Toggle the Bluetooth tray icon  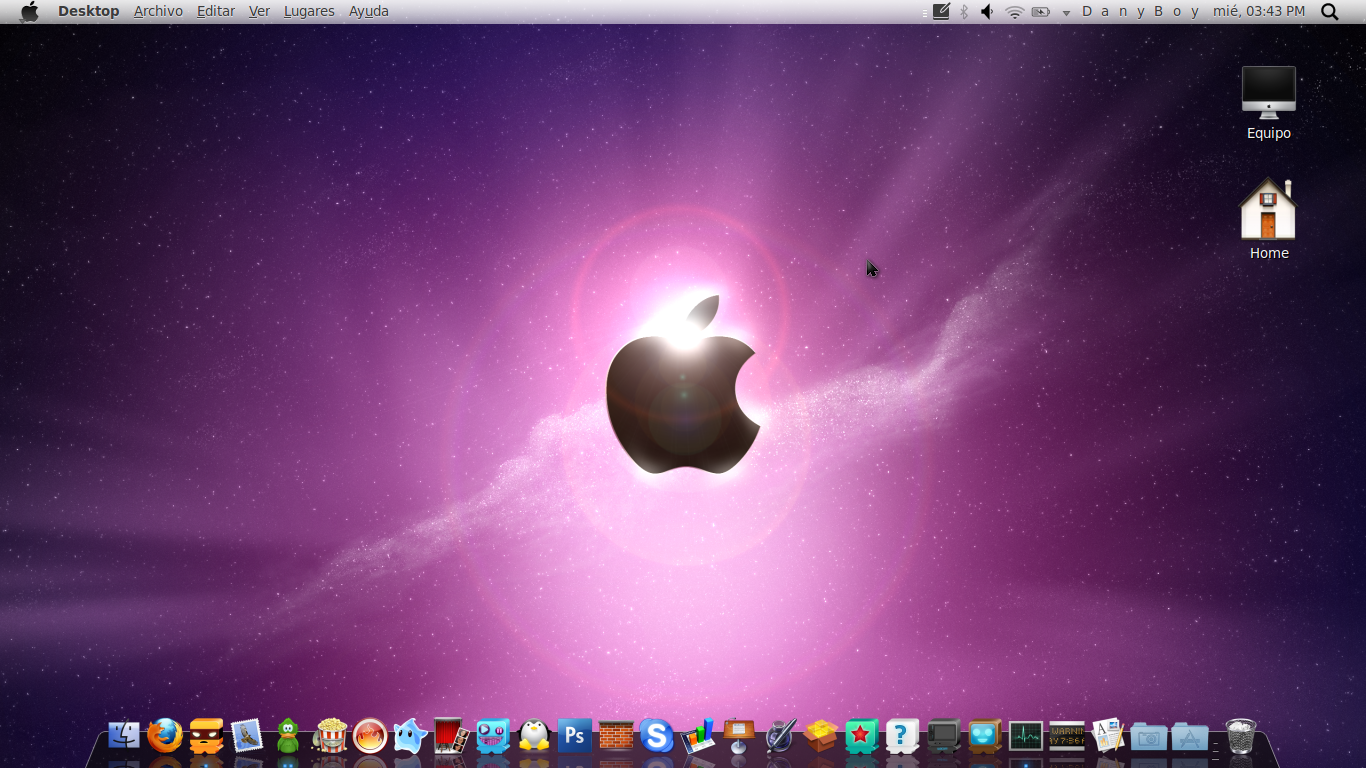[964, 11]
